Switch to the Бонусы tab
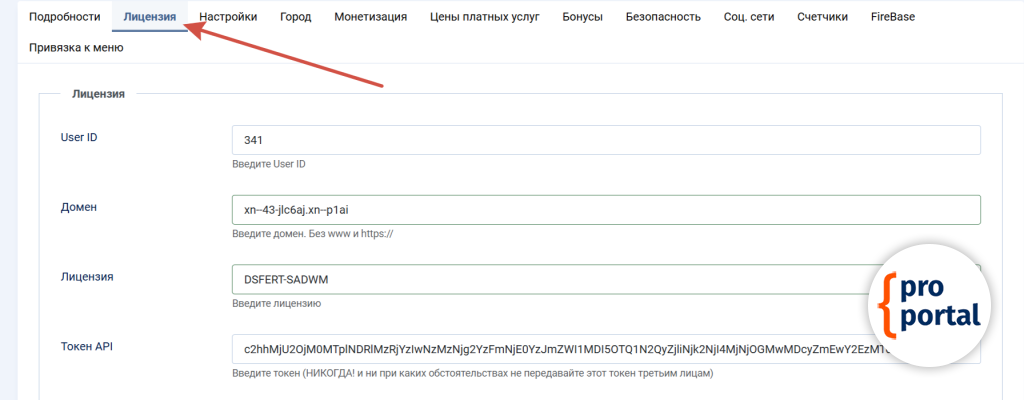Viewport: 1024px width, 400px height. tap(582, 17)
